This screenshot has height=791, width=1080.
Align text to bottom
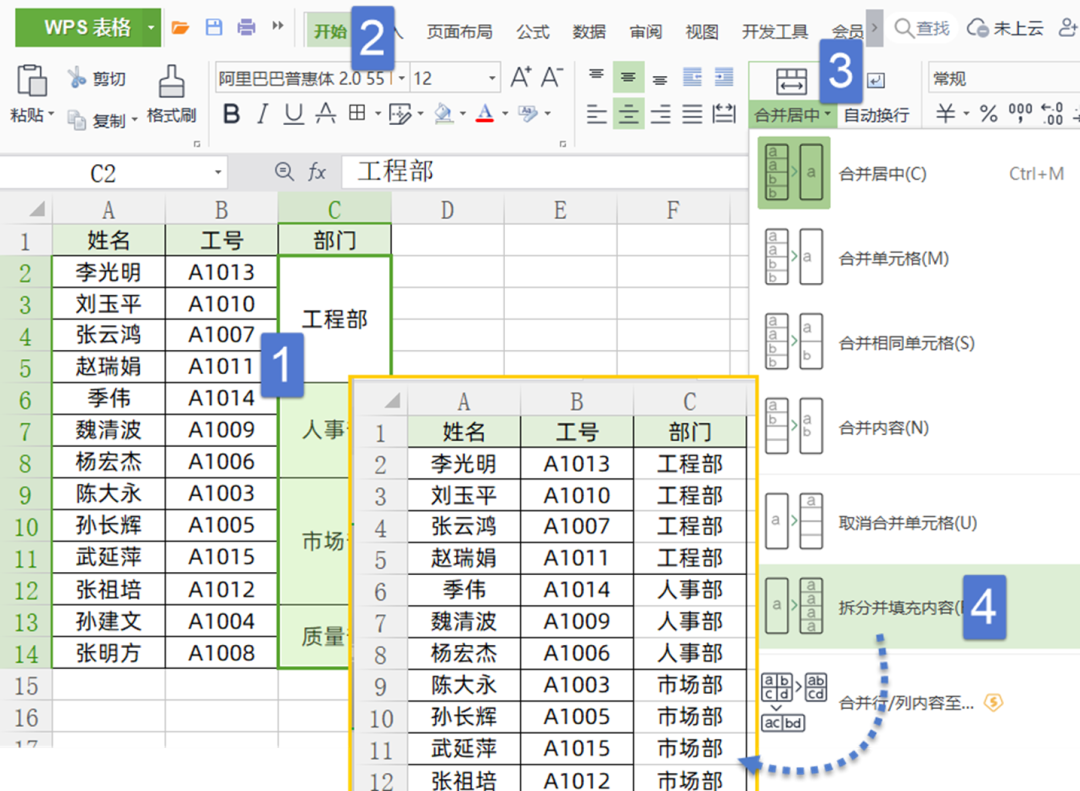[660, 79]
